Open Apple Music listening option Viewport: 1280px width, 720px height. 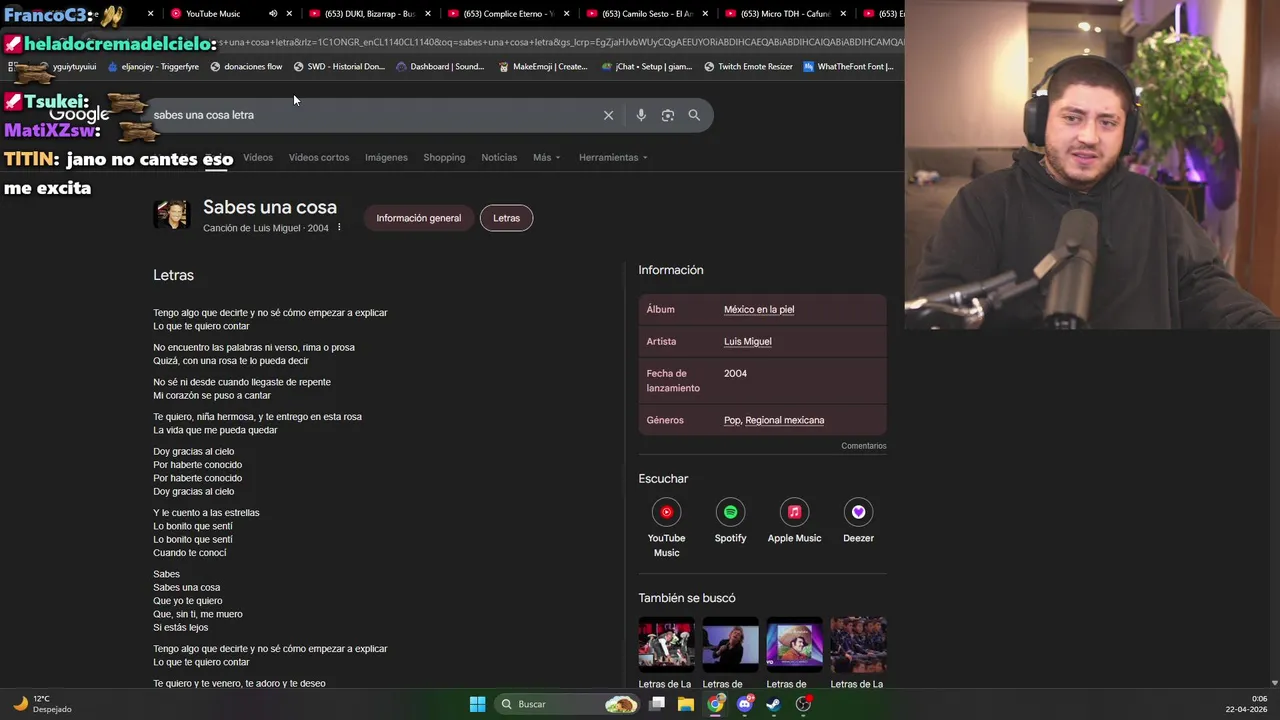tap(794, 522)
